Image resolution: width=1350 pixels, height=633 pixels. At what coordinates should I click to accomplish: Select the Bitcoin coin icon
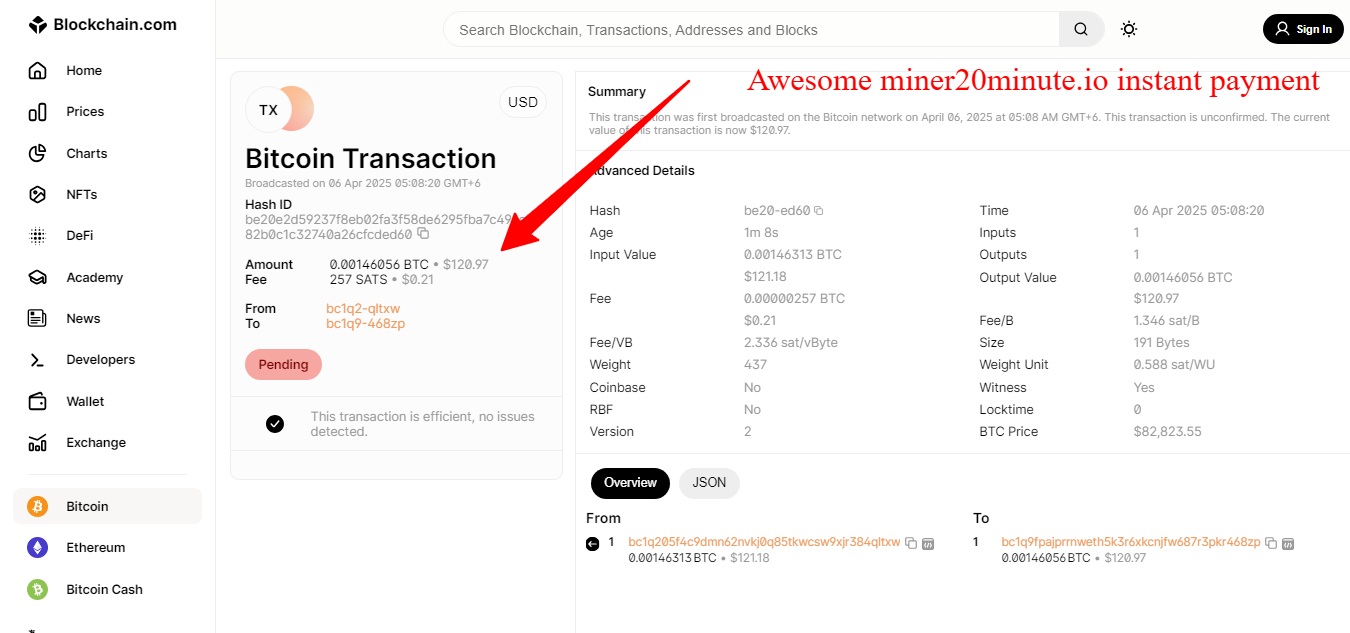pyautogui.click(x=37, y=507)
